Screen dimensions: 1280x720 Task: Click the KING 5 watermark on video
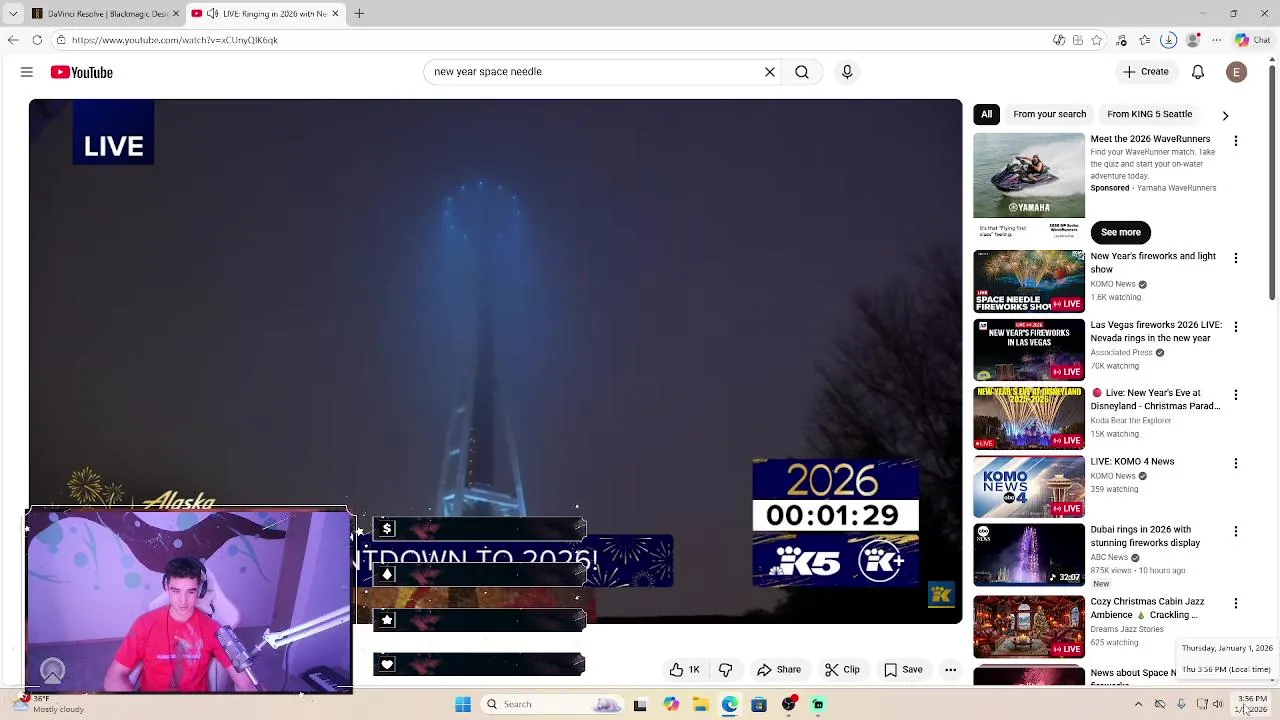(x=940, y=595)
